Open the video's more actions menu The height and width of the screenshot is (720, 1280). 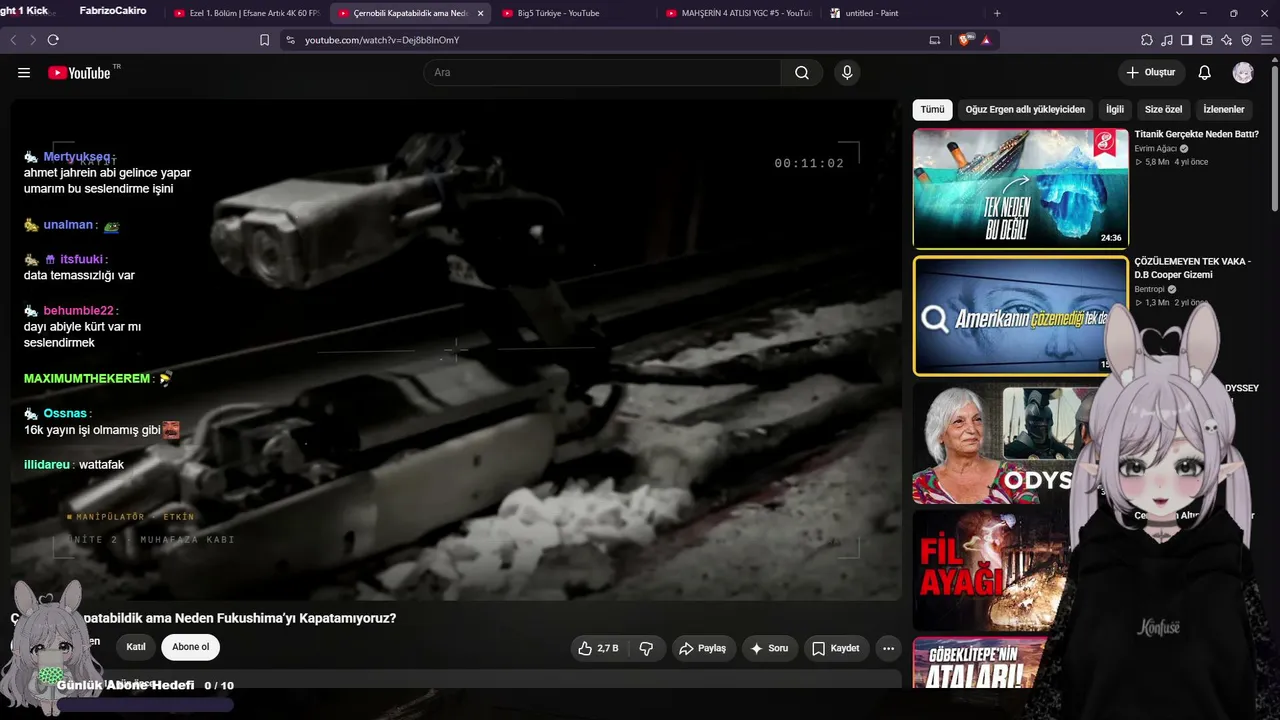pyautogui.click(x=888, y=648)
